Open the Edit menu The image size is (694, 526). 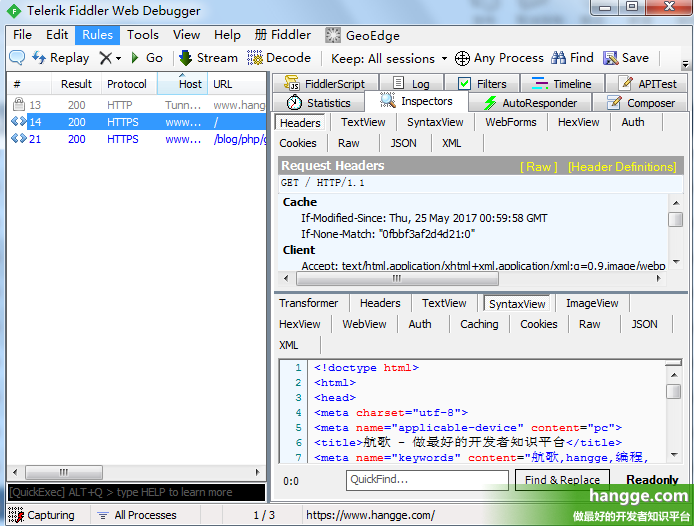(57, 35)
